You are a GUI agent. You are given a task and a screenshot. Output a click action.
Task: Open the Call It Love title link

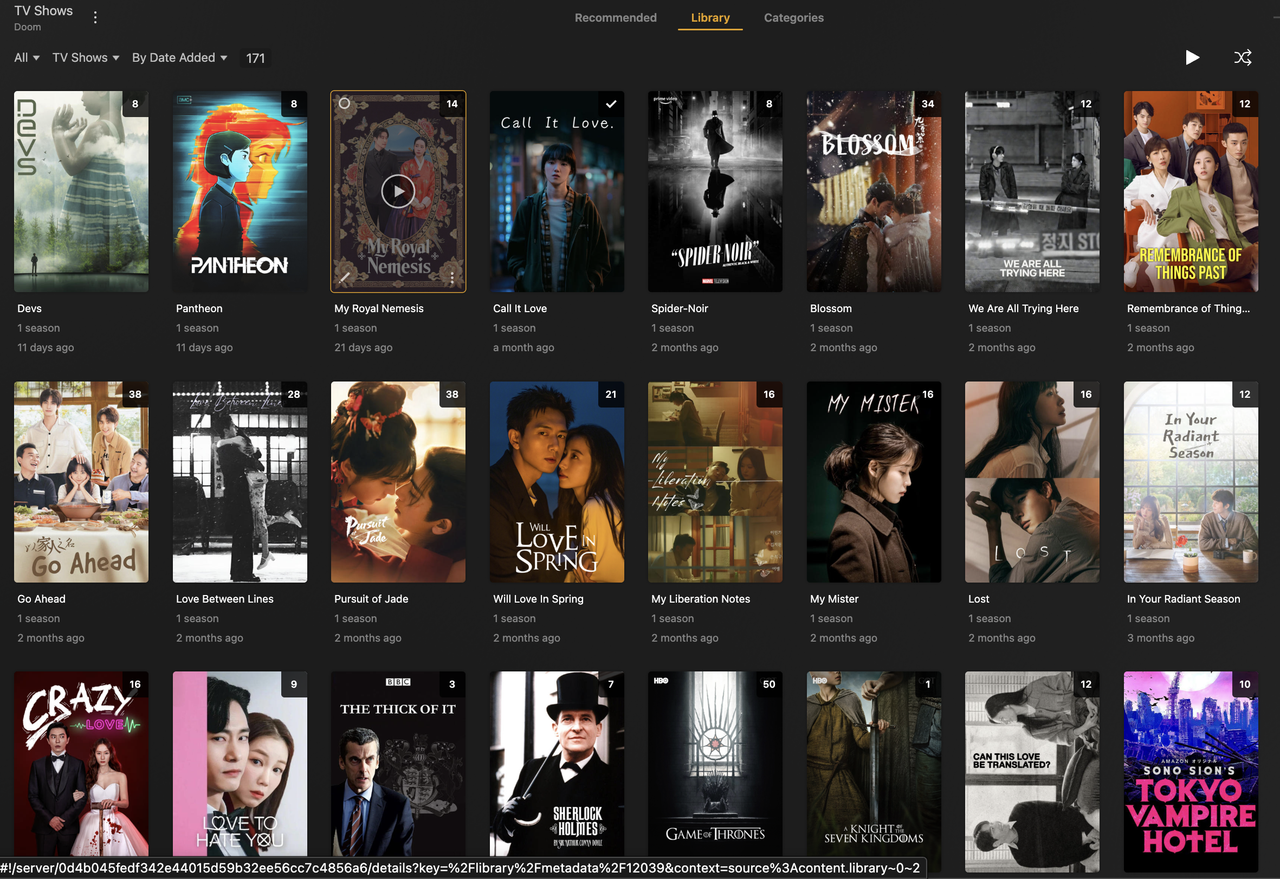(x=520, y=309)
